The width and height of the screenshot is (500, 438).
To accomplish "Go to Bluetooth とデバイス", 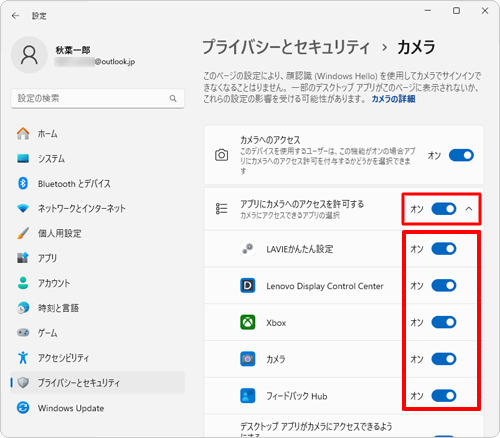I will [98, 183].
